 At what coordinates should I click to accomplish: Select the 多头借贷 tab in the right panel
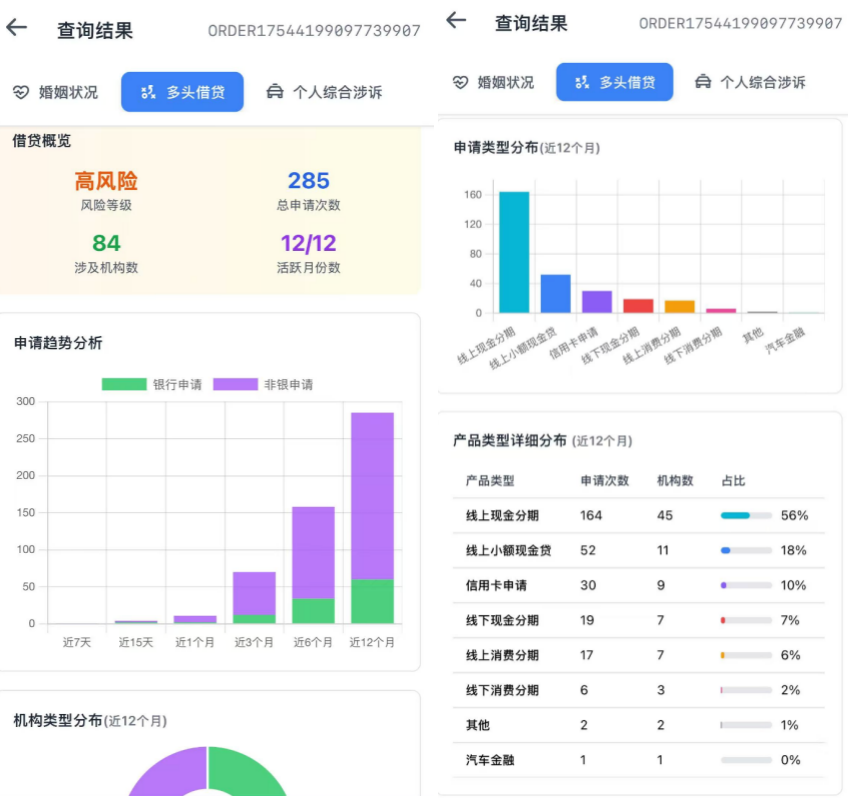pos(614,82)
